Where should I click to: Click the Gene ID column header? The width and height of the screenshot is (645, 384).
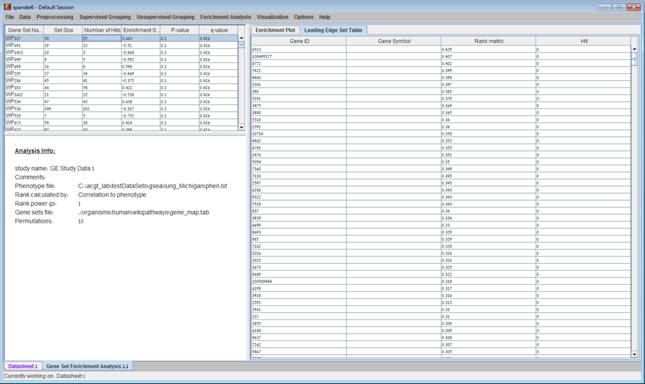[299, 41]
